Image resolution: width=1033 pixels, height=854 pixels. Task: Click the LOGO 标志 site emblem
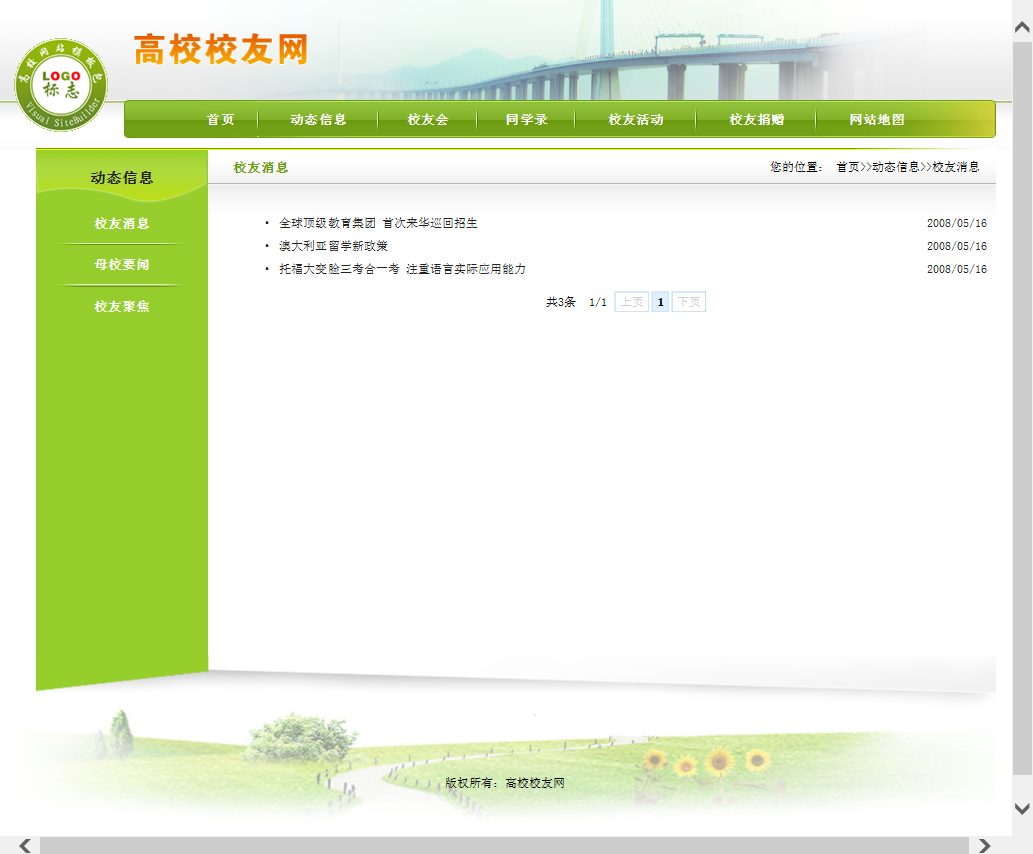pyautogui.click(x=60, y=84)
